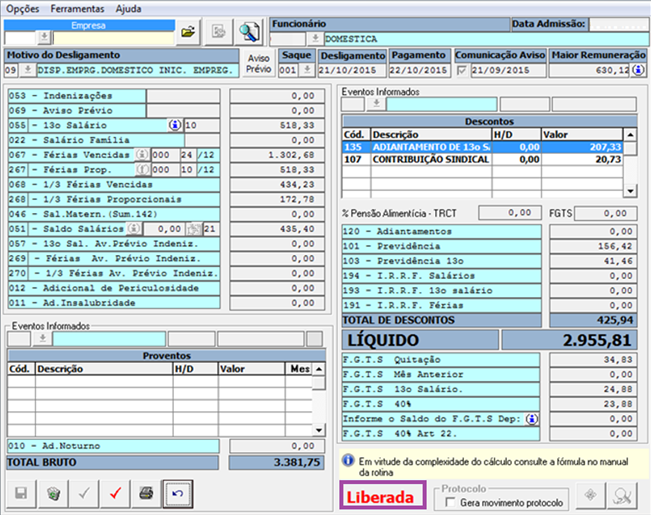Enable Gera movimento protocolo checkbox
This screenshot has width=651, height=515.
click(450, 503)
